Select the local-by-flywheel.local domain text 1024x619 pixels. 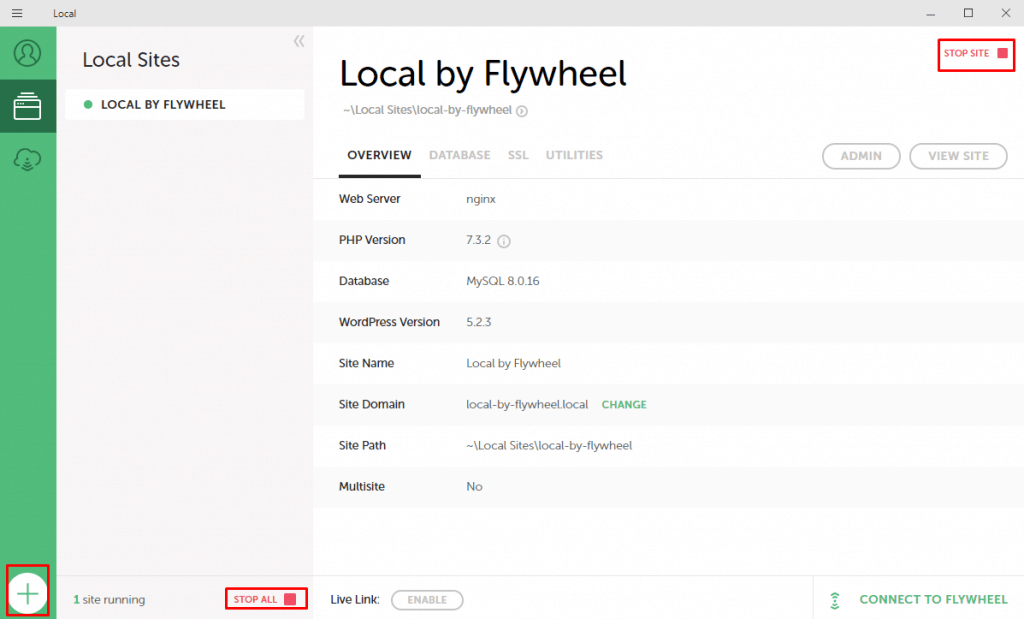click(x=527, y=404)
